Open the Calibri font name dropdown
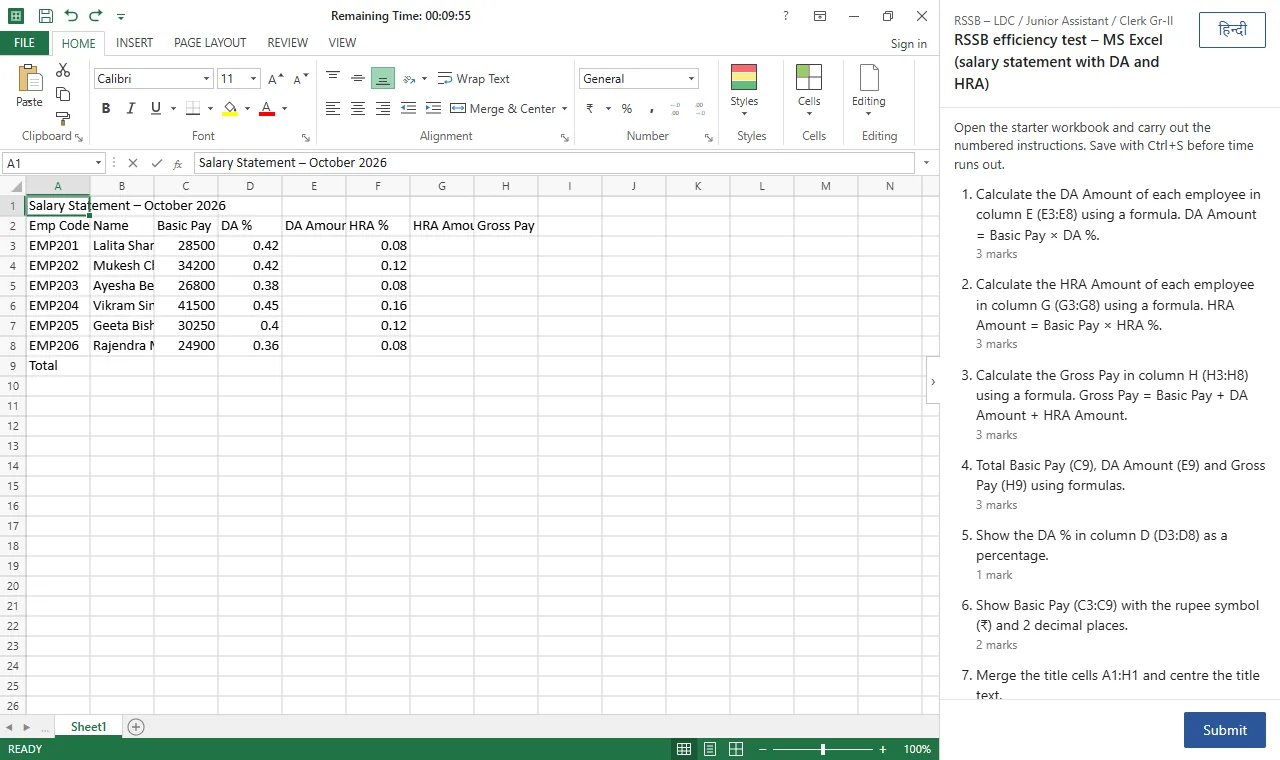Screen dimensions: 1280x760 click(207, 79)
